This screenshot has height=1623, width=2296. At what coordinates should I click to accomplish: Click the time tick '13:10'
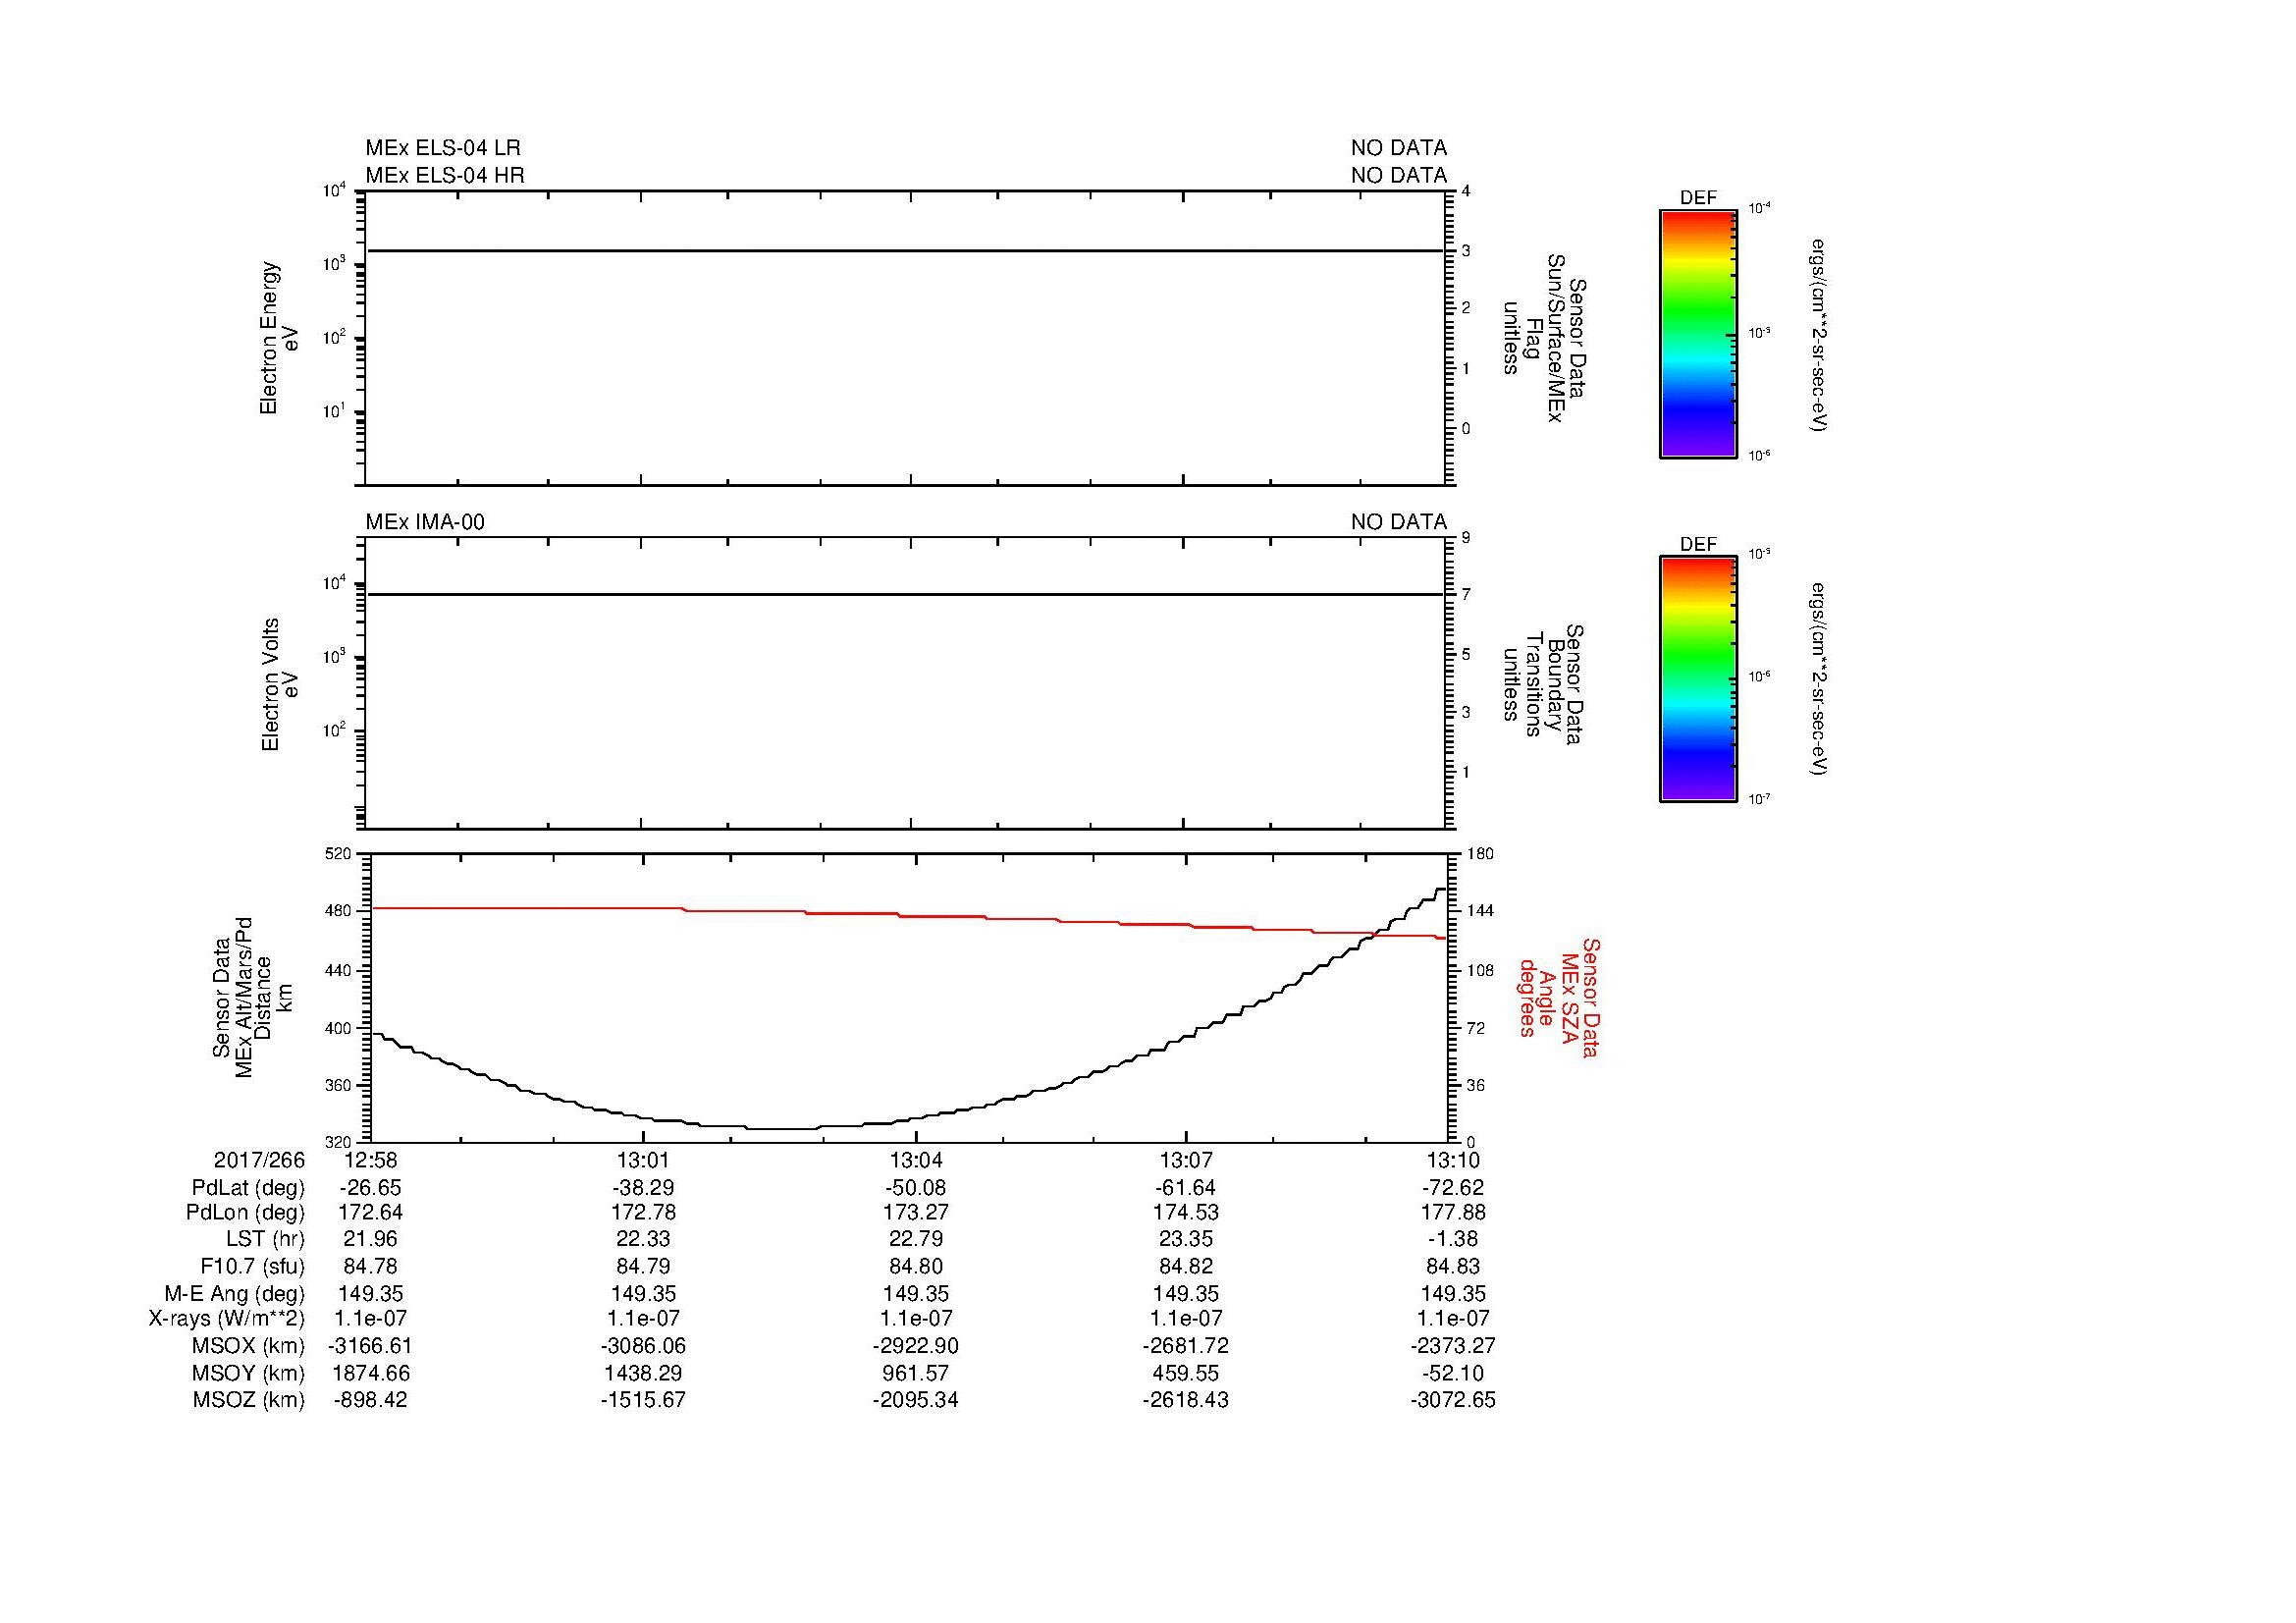tap(1453, 1160)
